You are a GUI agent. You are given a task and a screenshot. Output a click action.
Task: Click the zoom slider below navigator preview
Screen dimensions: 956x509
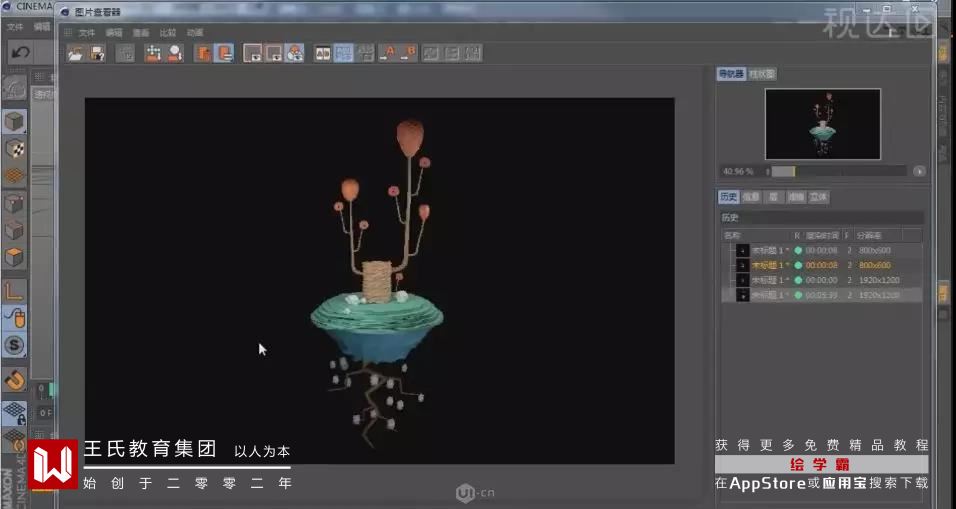click(x=839, y=171)
